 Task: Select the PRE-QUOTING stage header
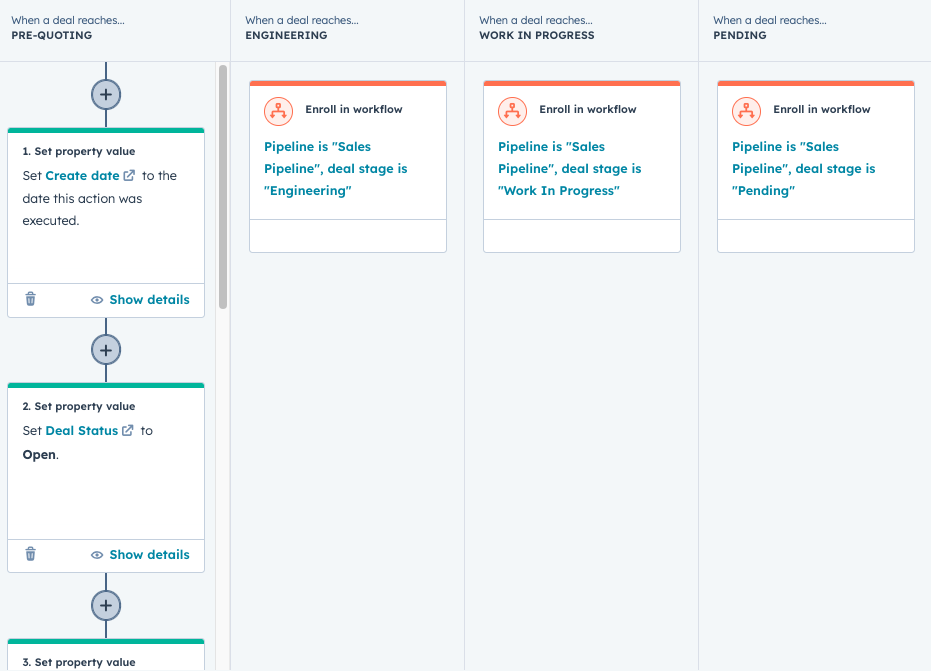pos(52,34)
